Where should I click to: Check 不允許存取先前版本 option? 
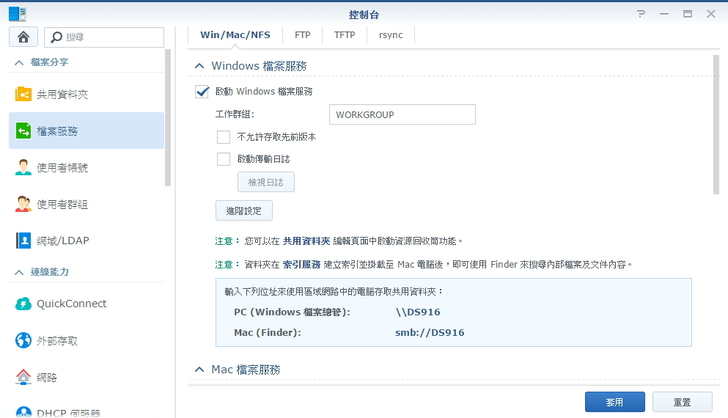[x=223, y=137]
